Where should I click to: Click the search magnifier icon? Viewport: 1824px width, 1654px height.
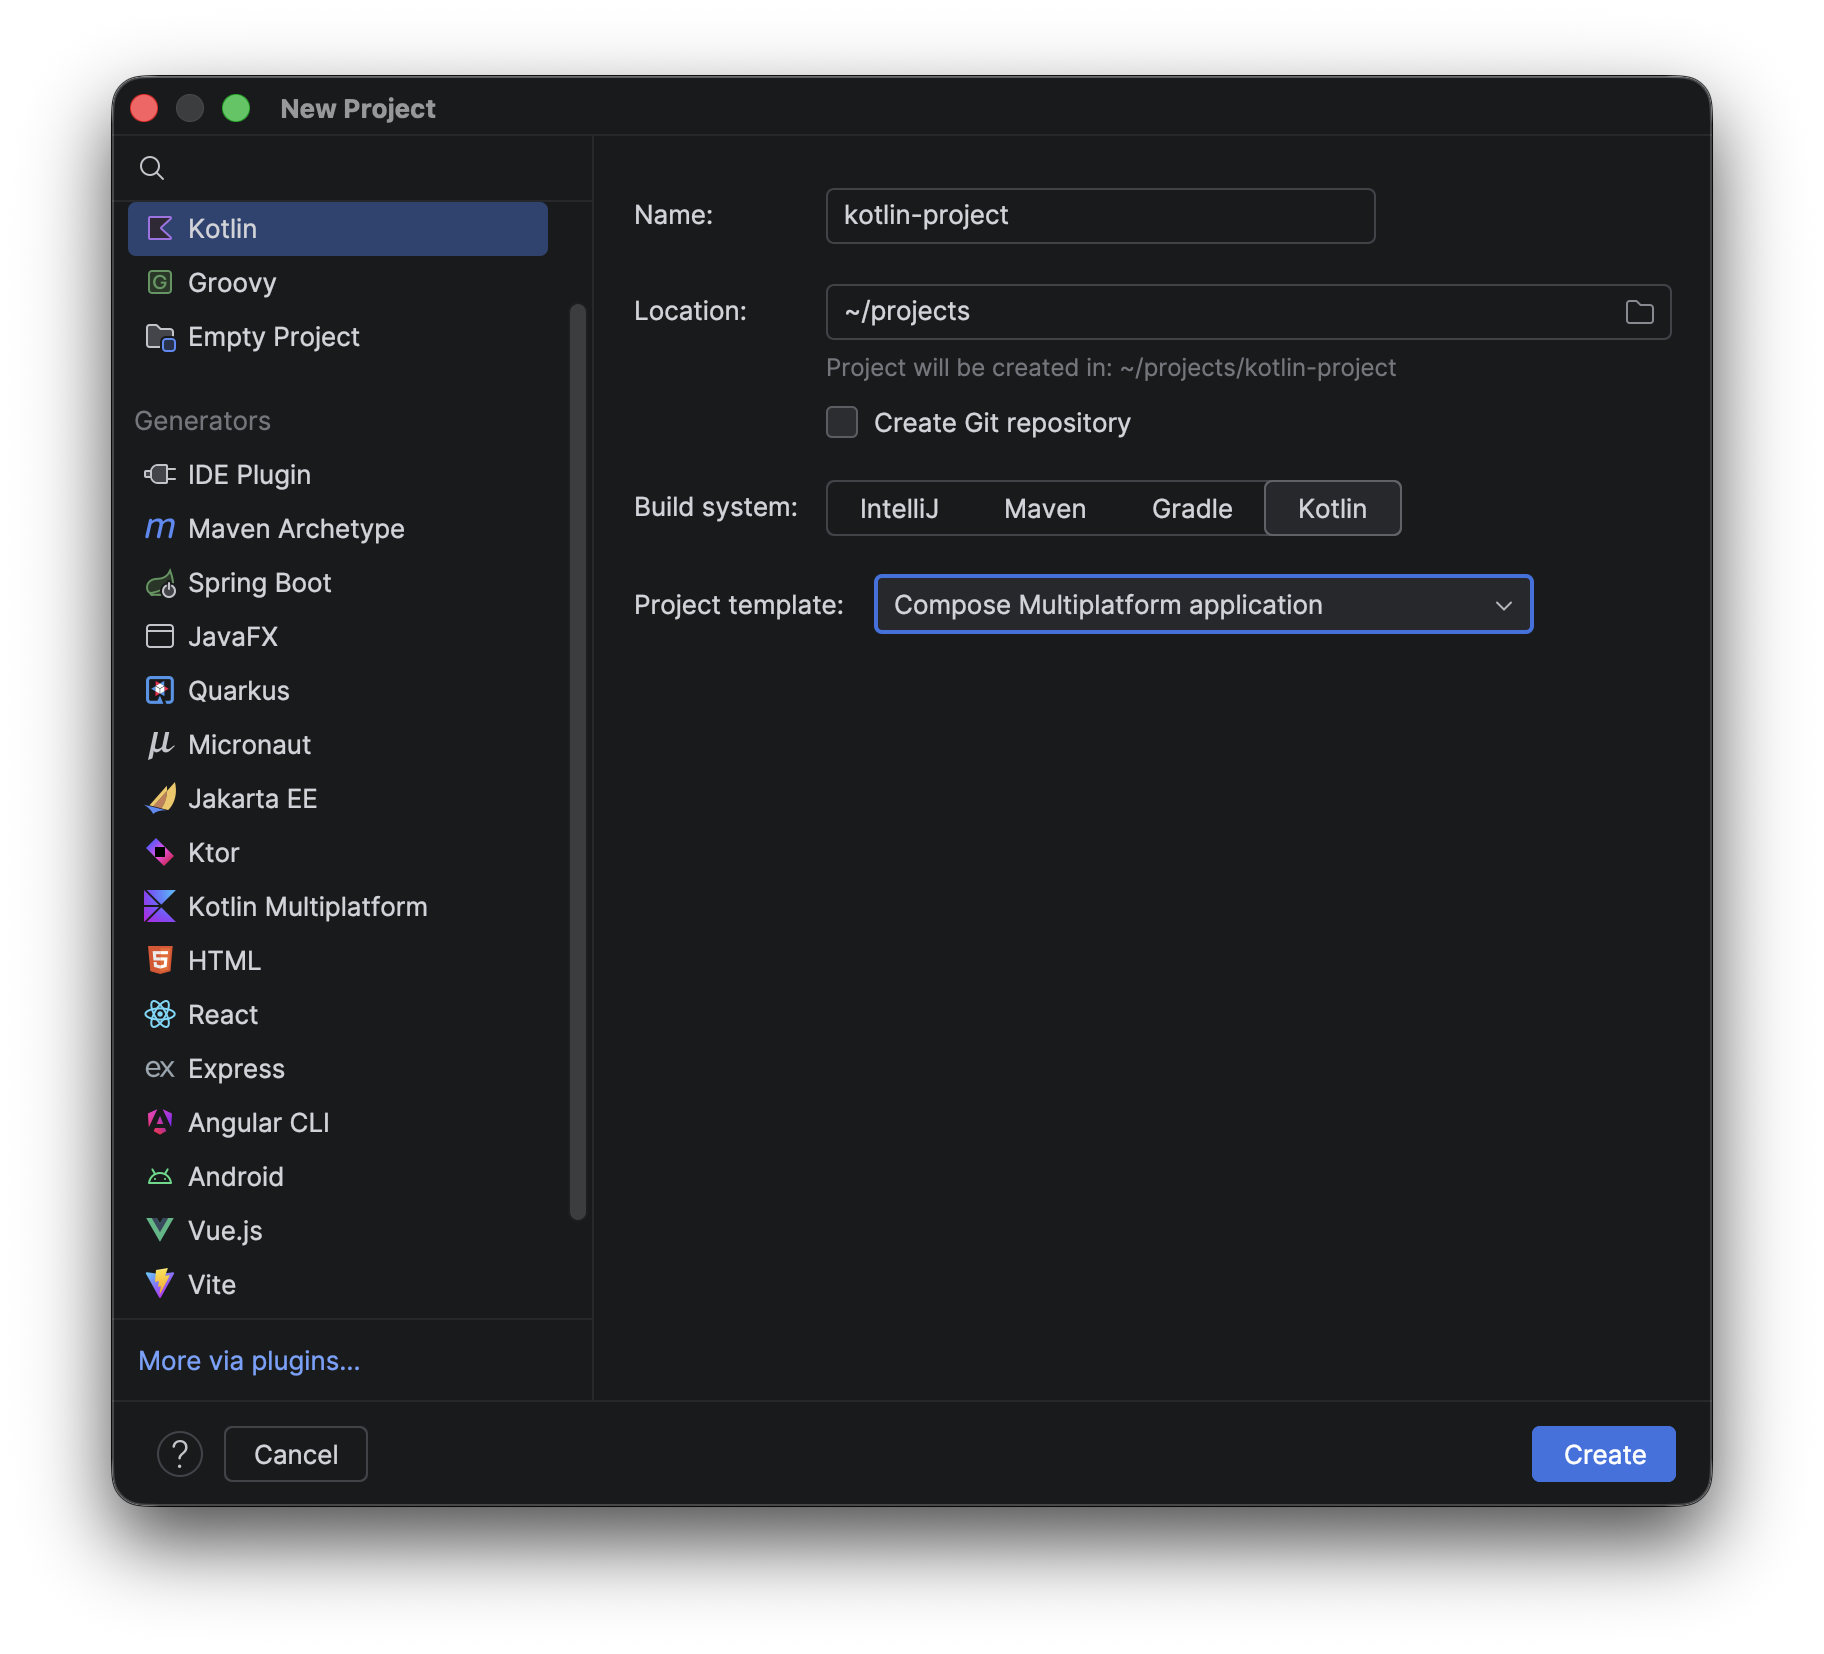tap(152, 168)
